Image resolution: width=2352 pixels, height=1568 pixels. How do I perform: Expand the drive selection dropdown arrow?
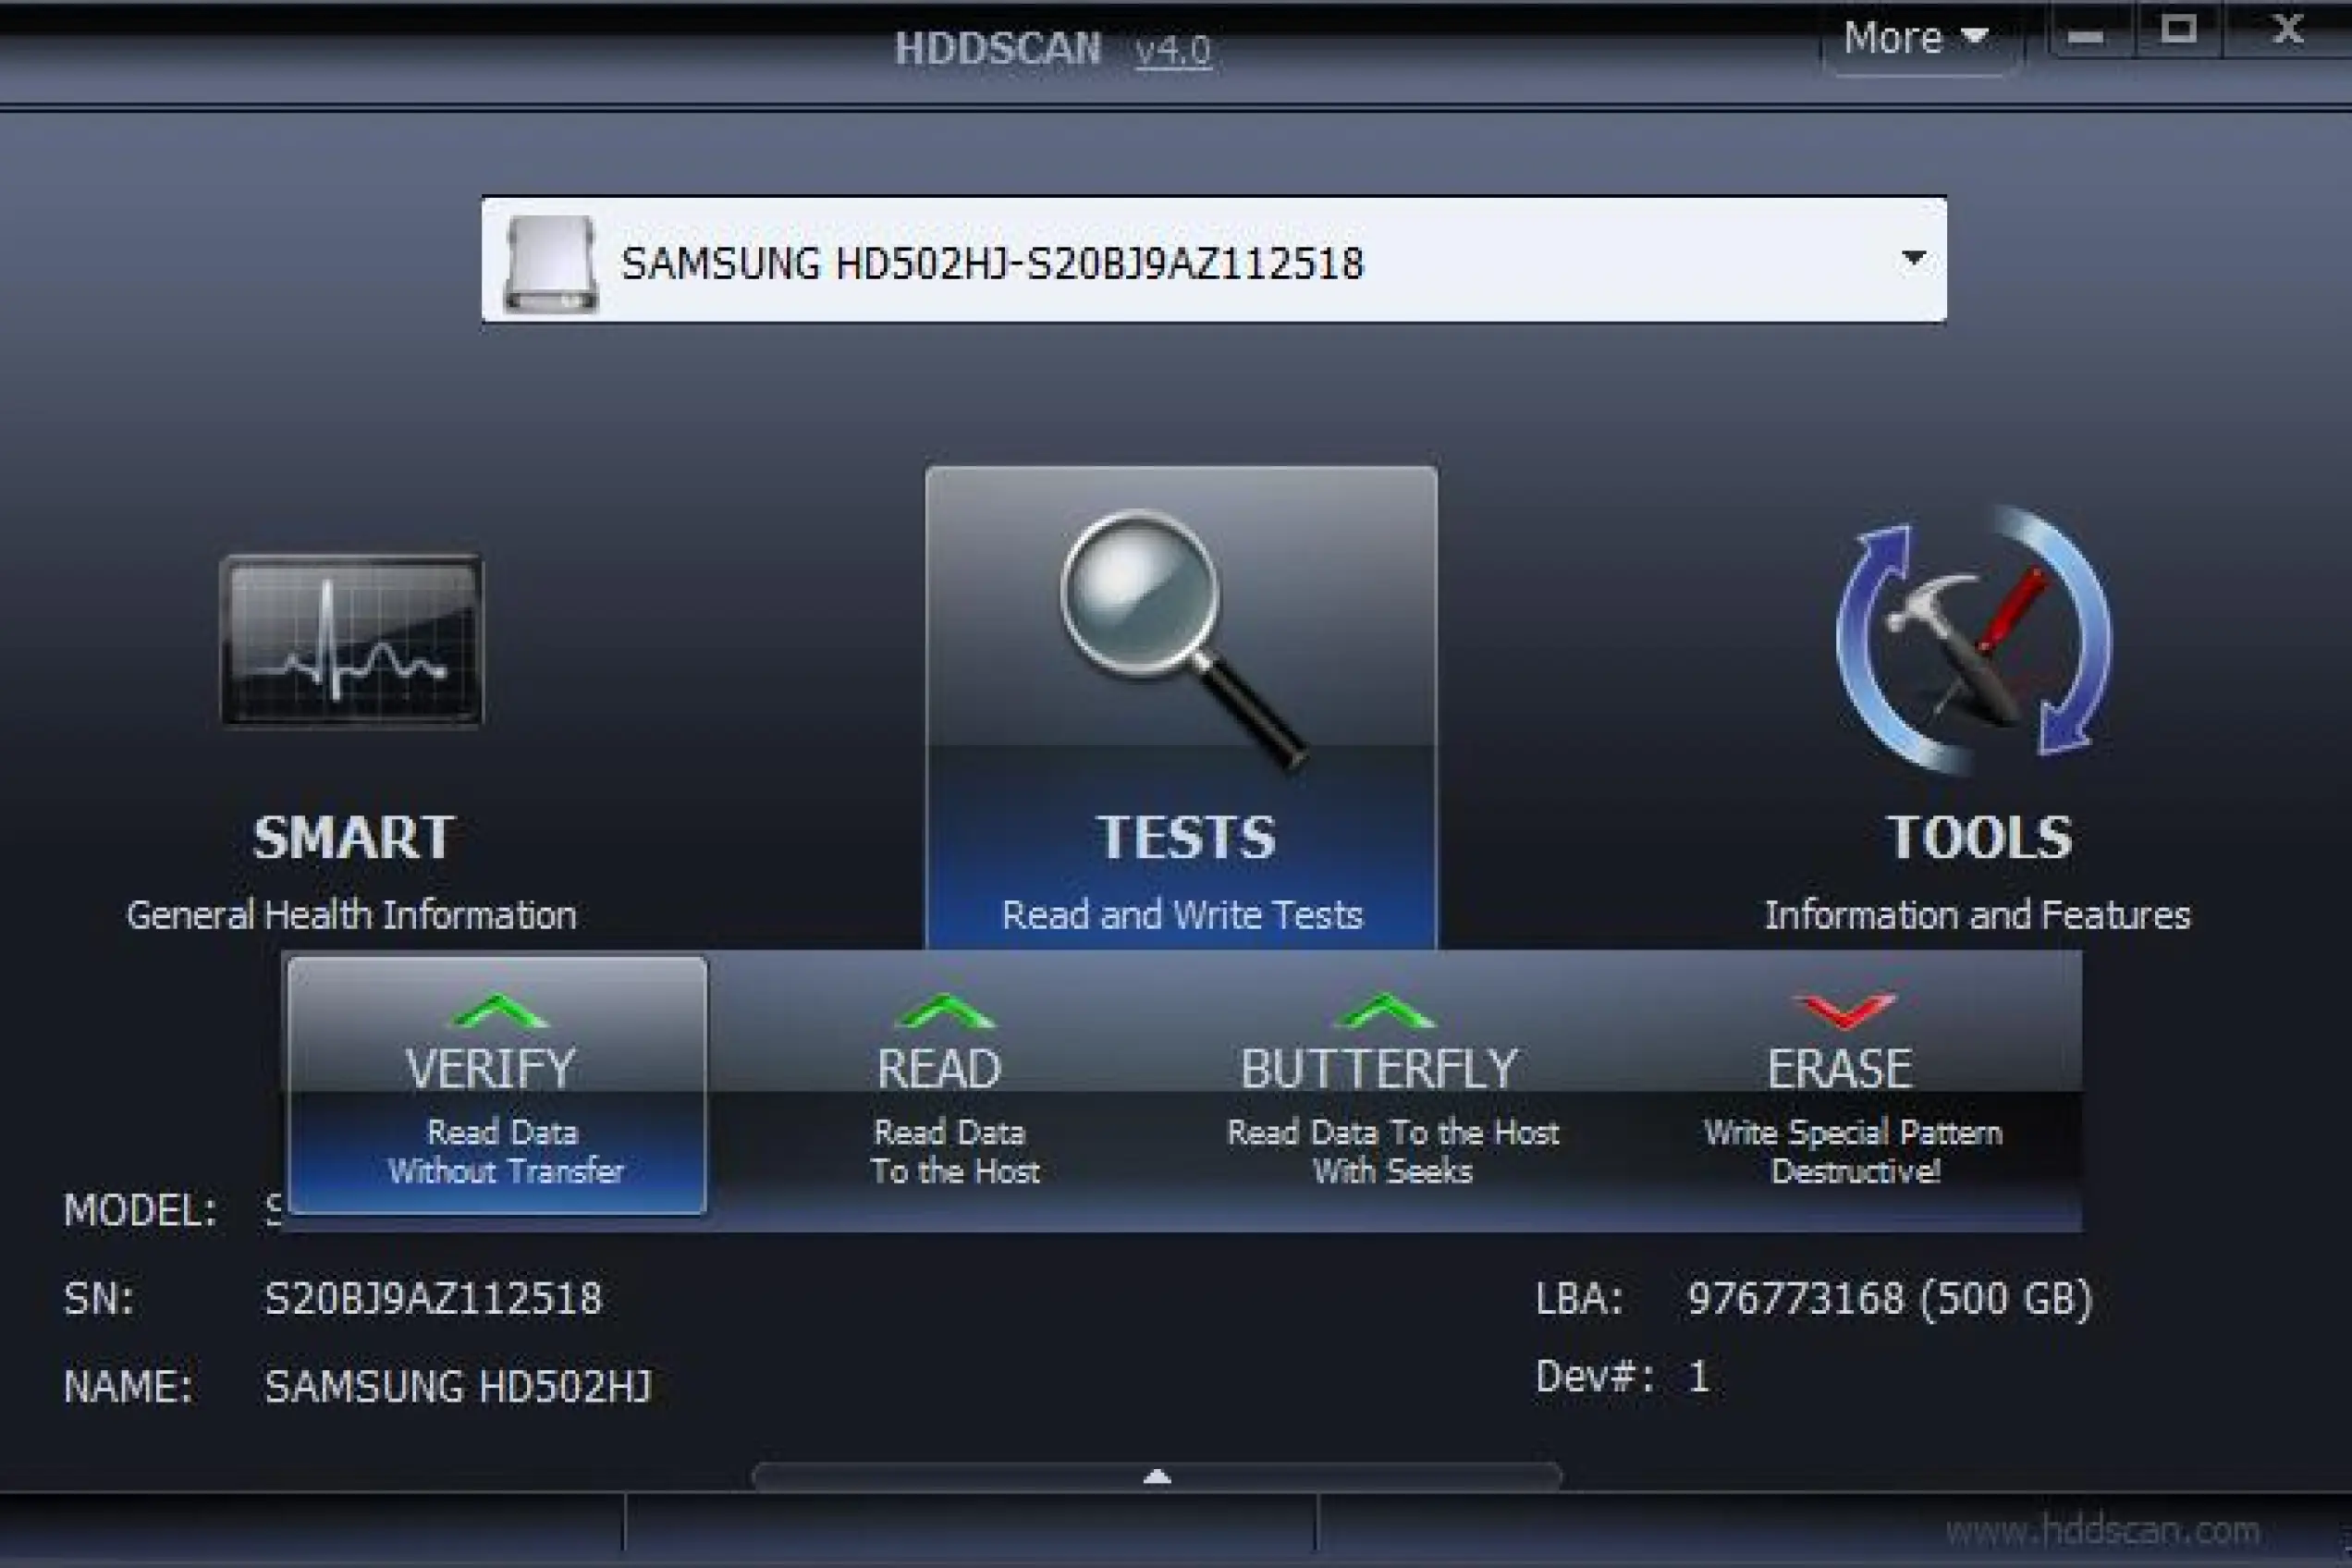click(1912, 258)
